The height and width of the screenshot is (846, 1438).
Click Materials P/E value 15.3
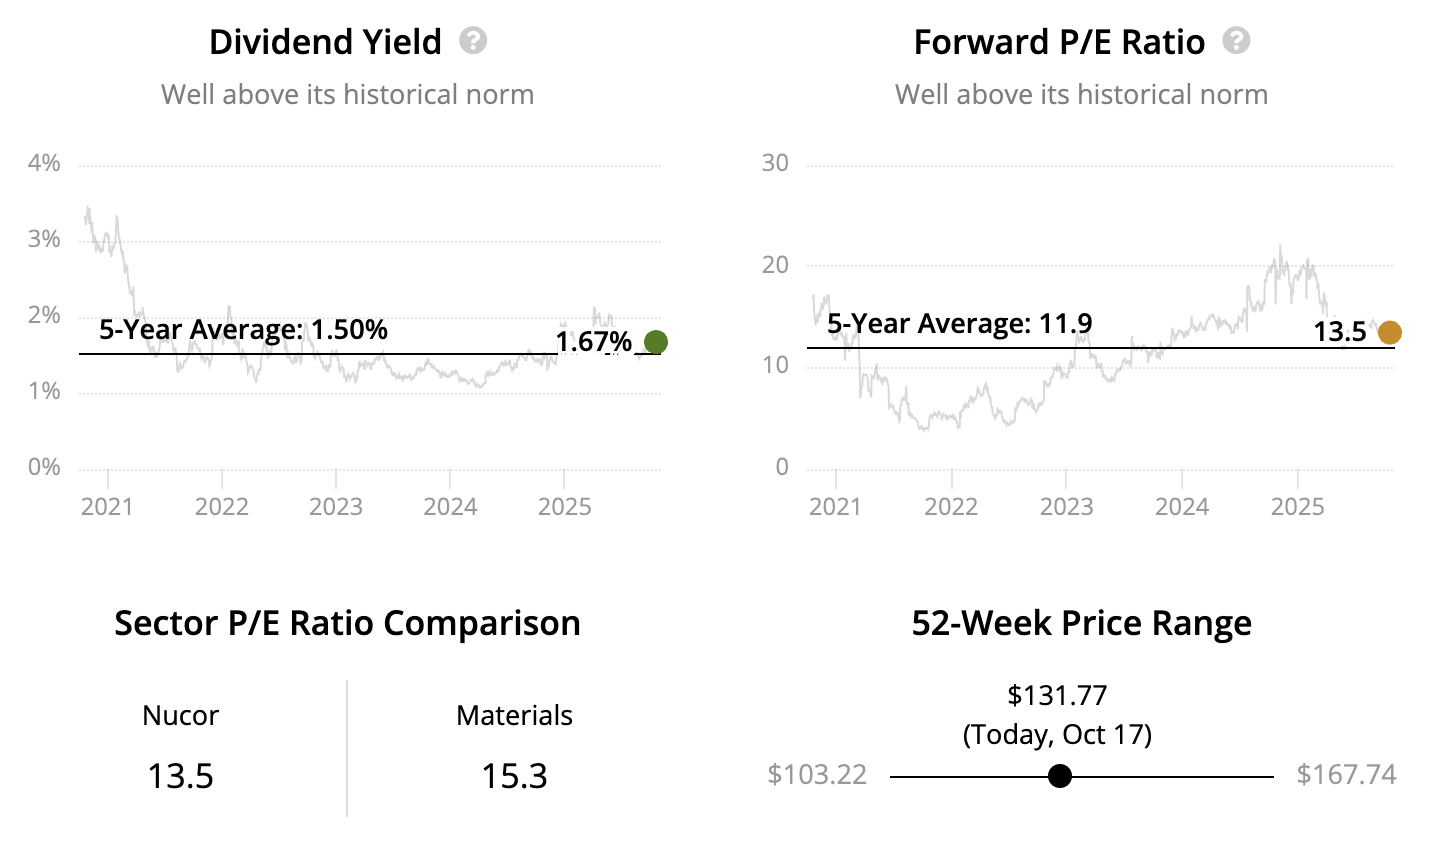tap(514, 776)
